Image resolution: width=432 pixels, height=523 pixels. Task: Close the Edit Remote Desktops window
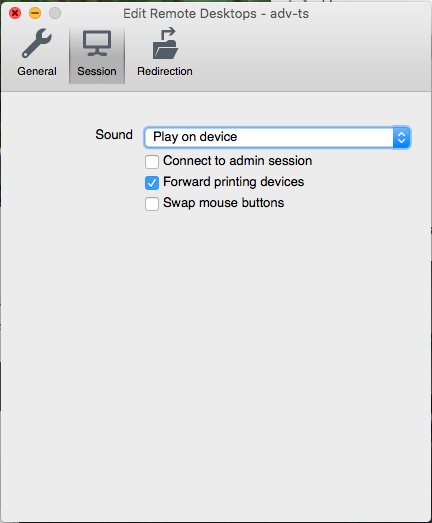point(15,13)
